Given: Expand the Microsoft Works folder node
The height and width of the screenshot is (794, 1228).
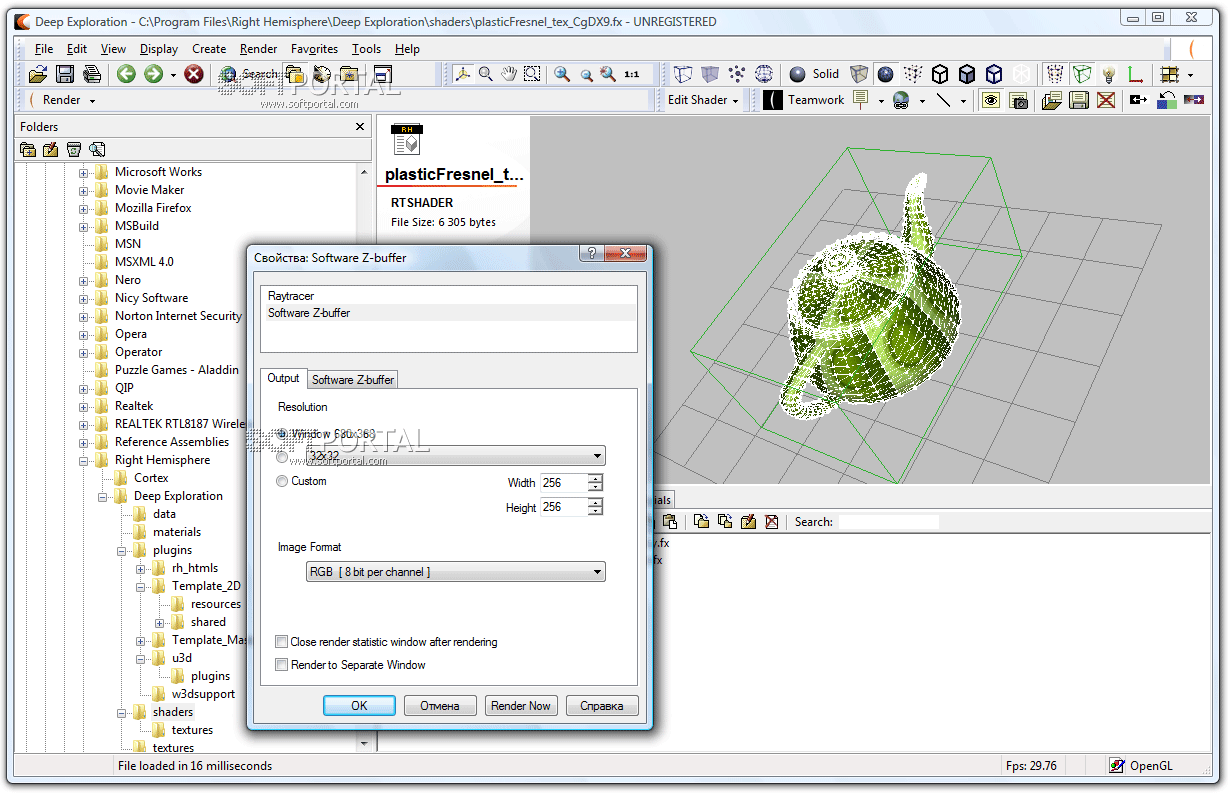Looking at the screenshot, I should coord(84,172).
